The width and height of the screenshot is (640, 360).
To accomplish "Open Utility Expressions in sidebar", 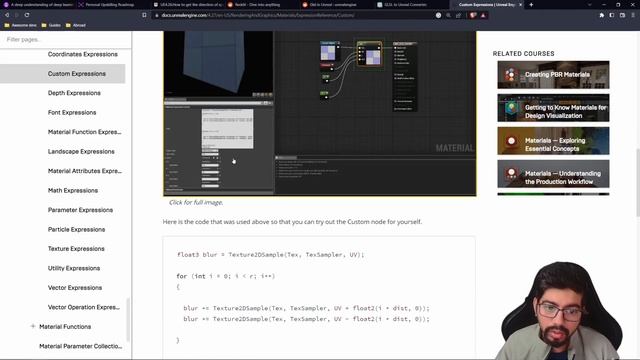I will click(x=74, y=268).
